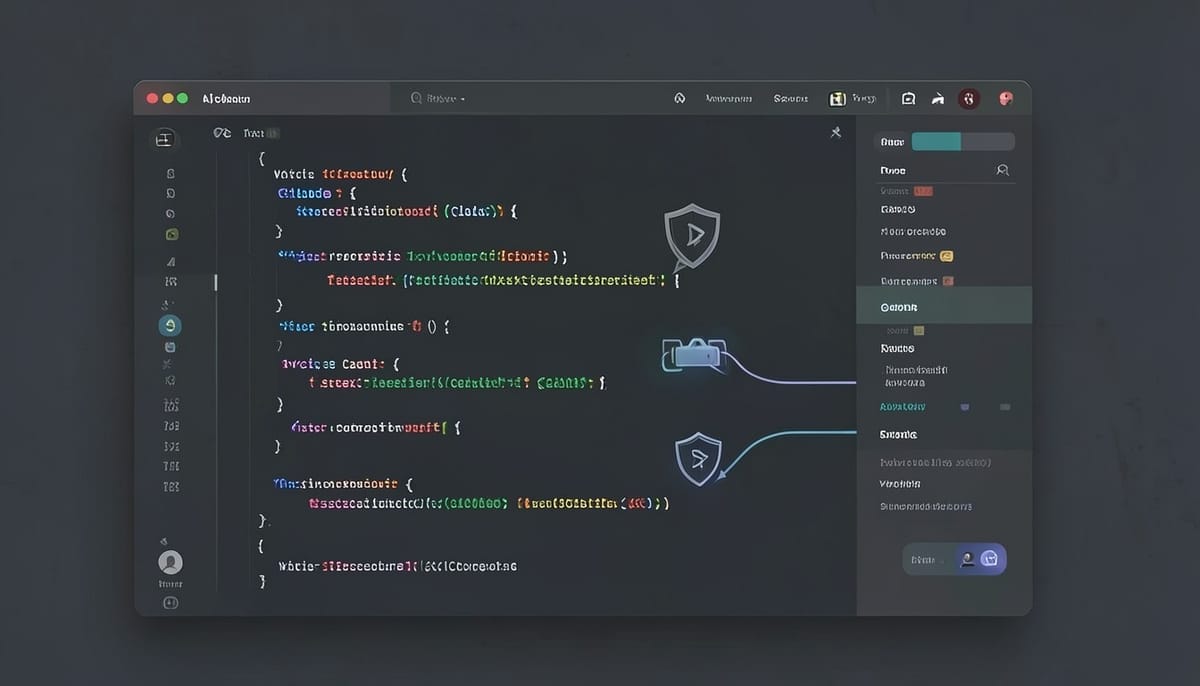This screenshot has width=1200, height=686.
Task: Select the highlighted row in the right panel
Action: pyautogui.click(x=944, y=305)
